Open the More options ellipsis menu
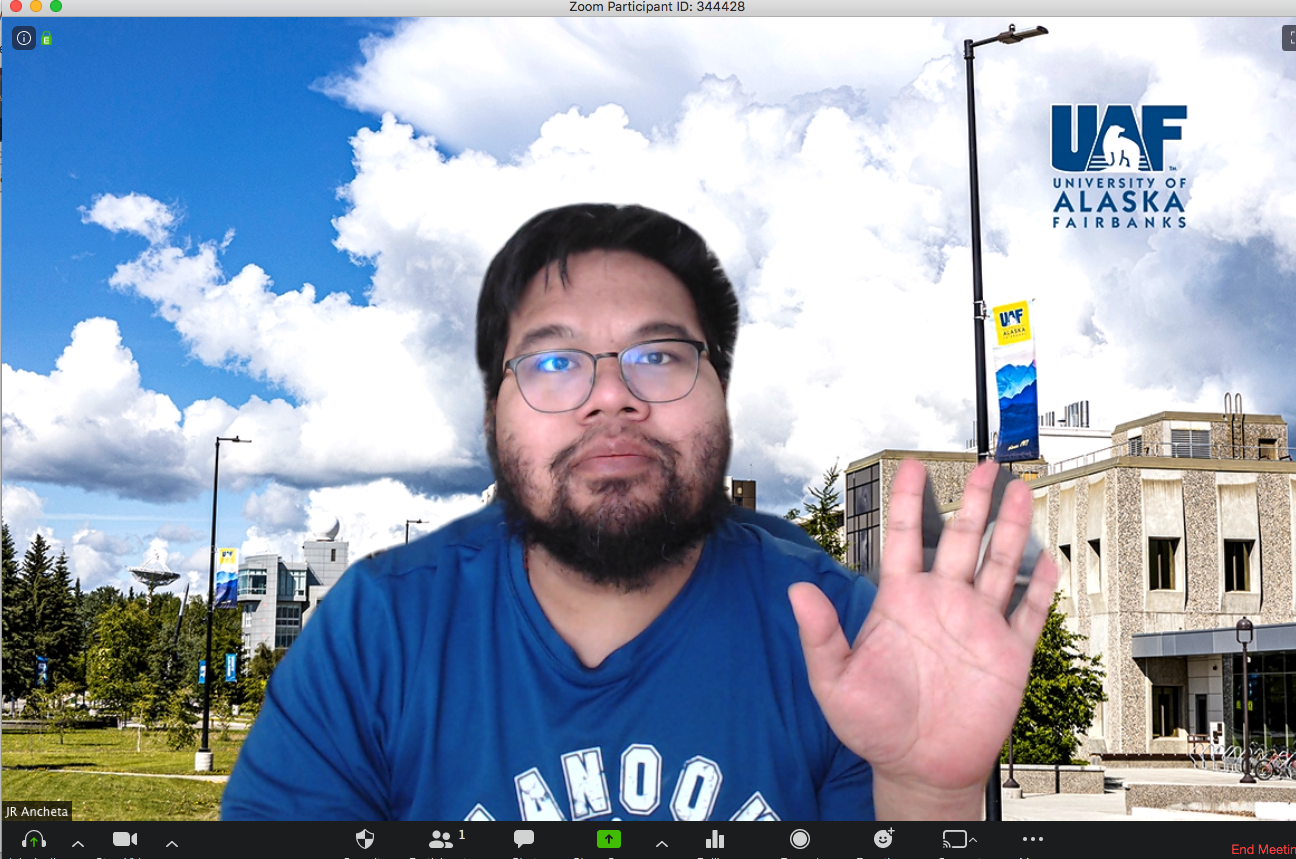The width and height of the screenshot is (1296, 859). tap(1033, 839)
